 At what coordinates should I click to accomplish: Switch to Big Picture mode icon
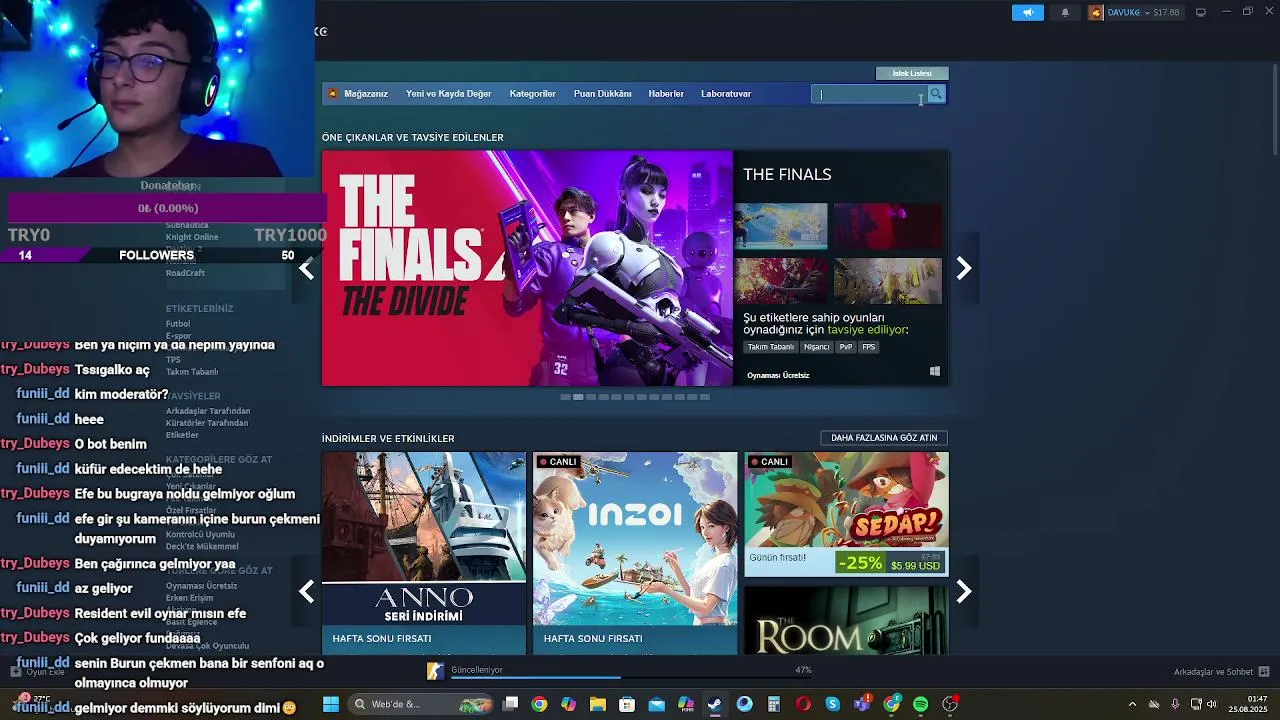(1201, 12)
